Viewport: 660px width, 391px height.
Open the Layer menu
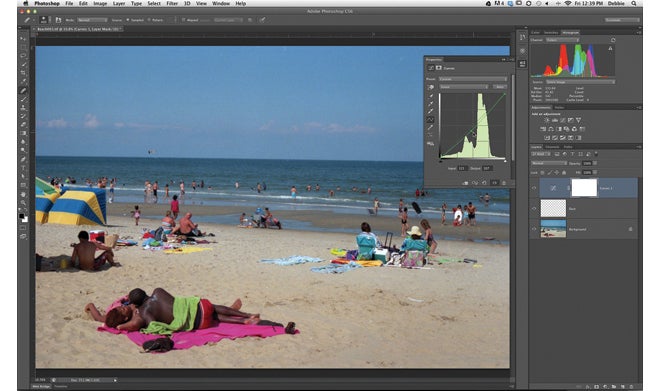coord(119,3)
